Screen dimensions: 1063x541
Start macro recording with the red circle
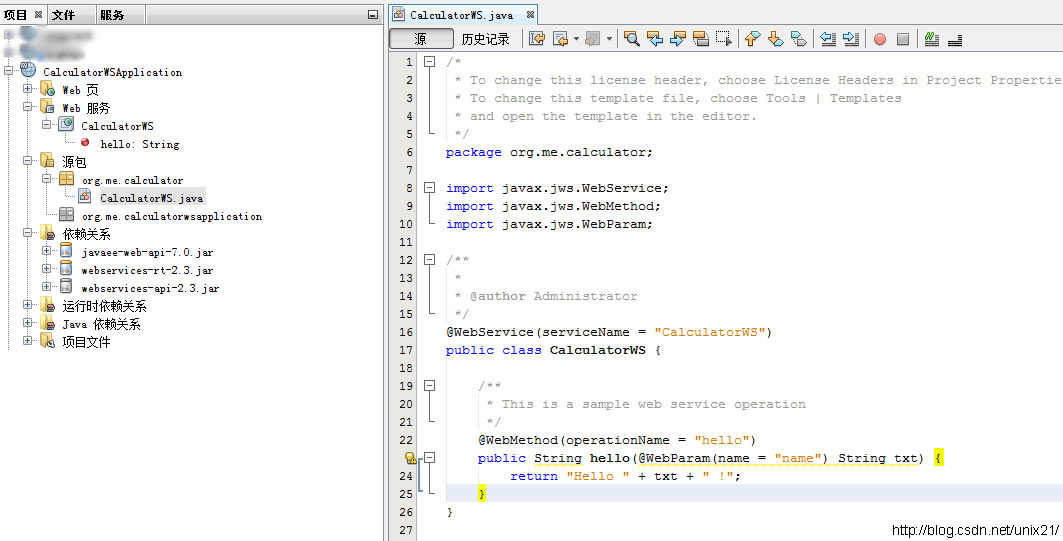(880, 39)
